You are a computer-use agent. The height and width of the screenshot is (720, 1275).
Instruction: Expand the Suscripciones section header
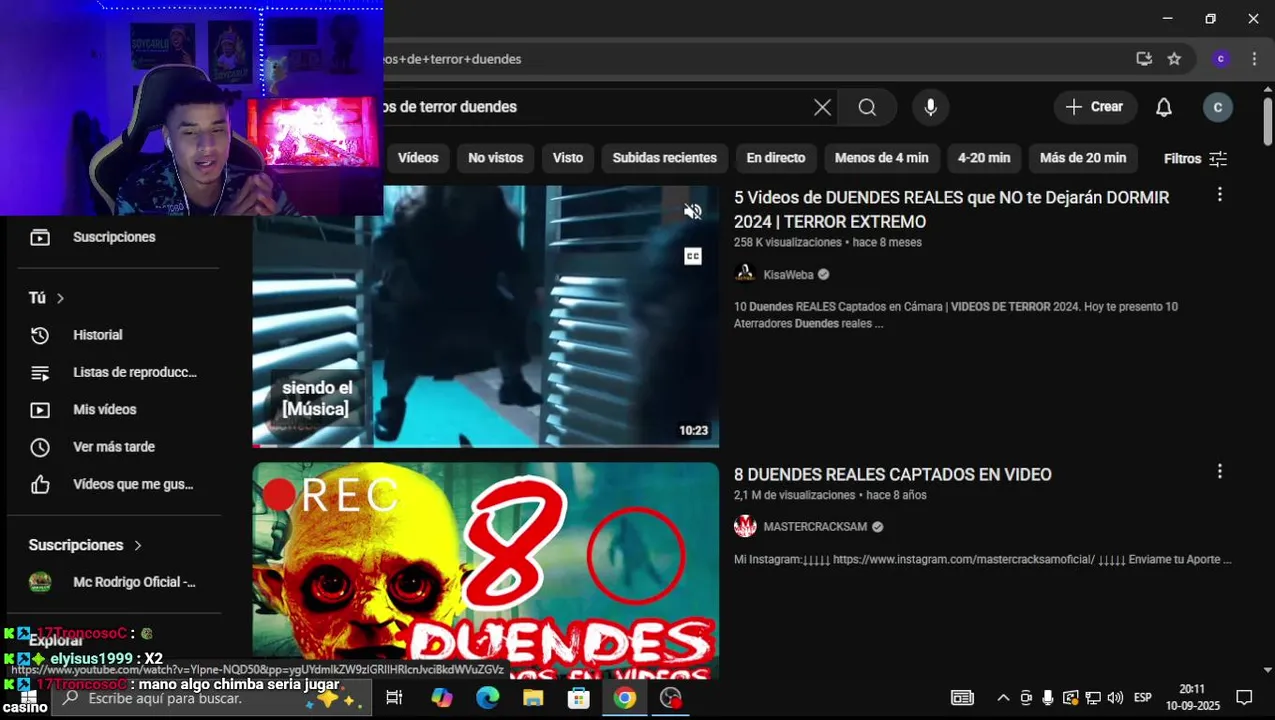tap(86, 545)
